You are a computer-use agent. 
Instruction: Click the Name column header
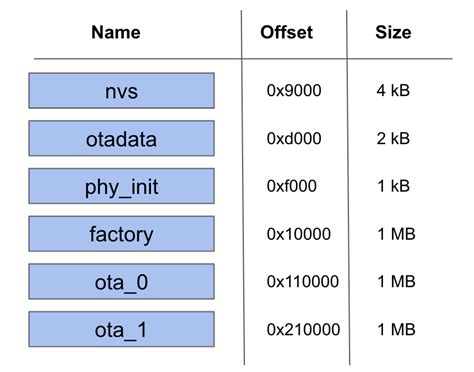coord(116,32)
